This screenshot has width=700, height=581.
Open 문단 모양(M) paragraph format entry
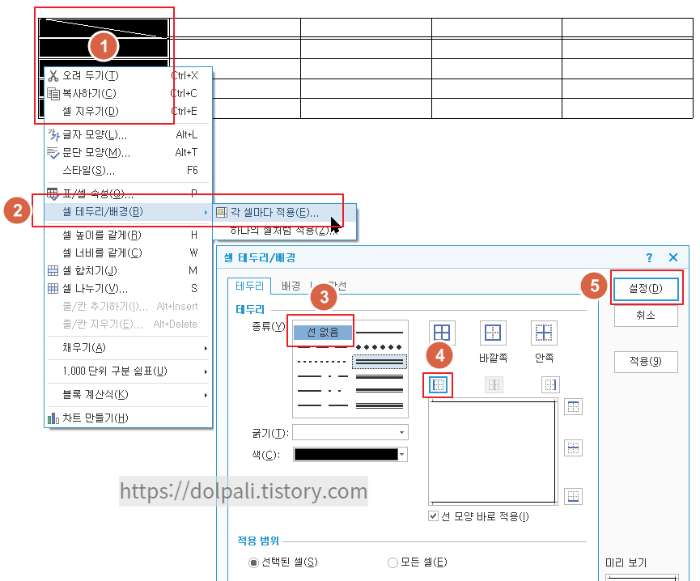pos(128,152)
